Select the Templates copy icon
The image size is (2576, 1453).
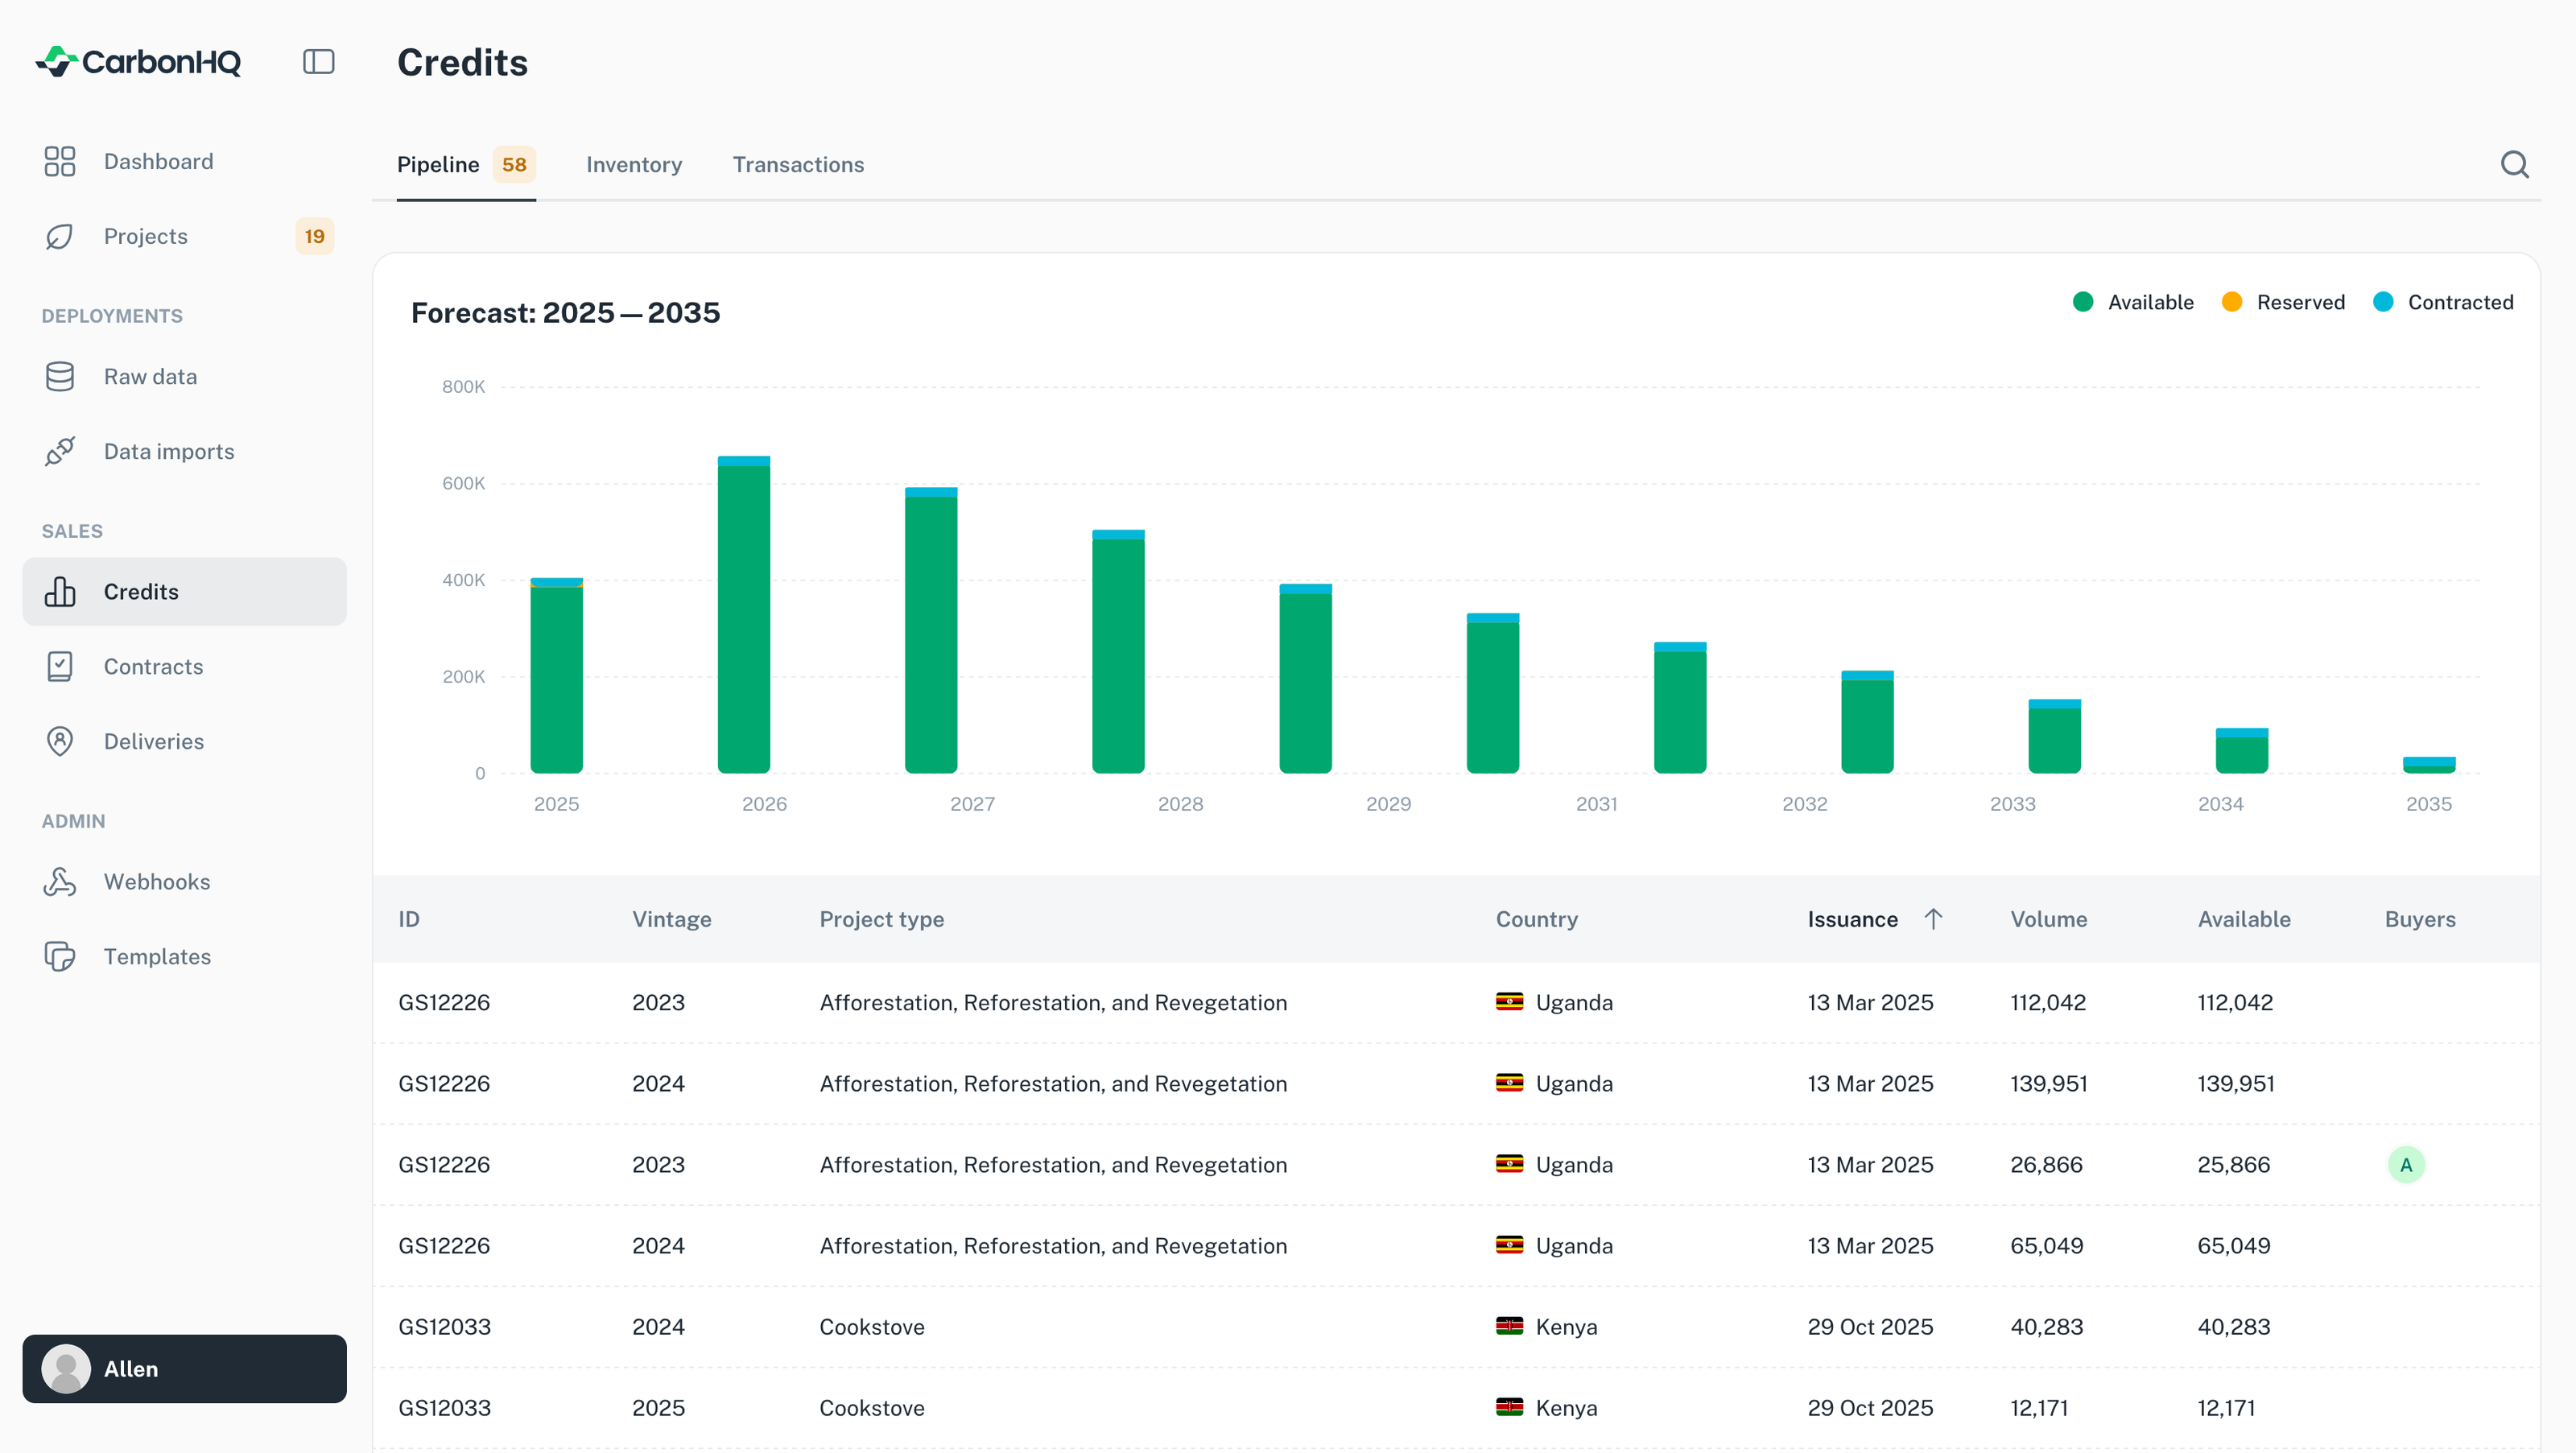coord(59,956)
